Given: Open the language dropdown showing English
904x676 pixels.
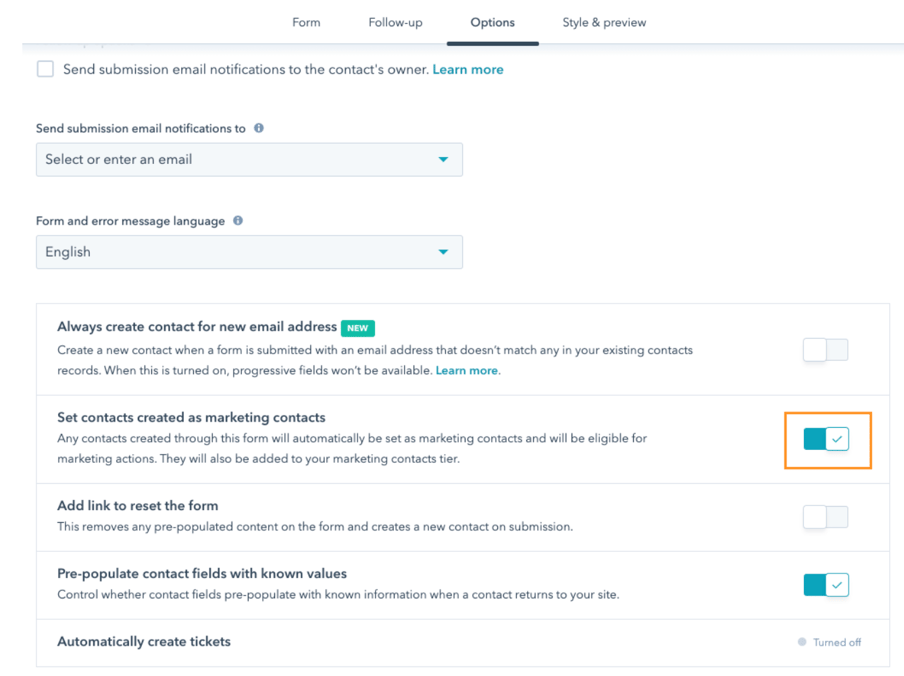Looking at the screenshot, I should (x=249, y=252).
